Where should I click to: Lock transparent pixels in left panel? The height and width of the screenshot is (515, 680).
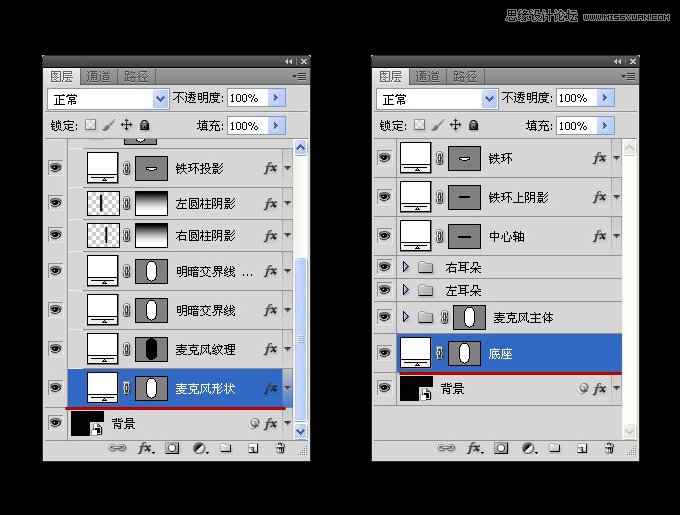coord(91,125)
